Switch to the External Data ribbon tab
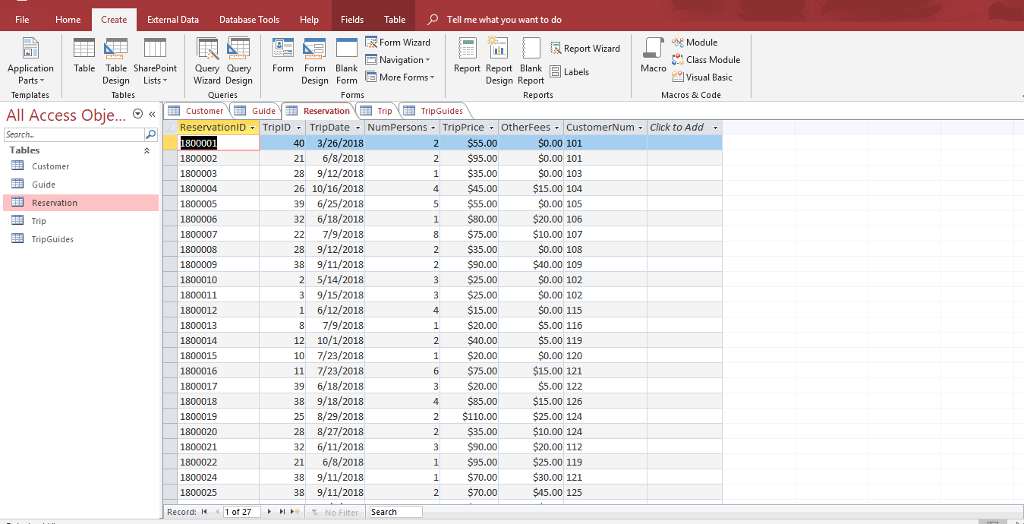 [x=172, y=19]
